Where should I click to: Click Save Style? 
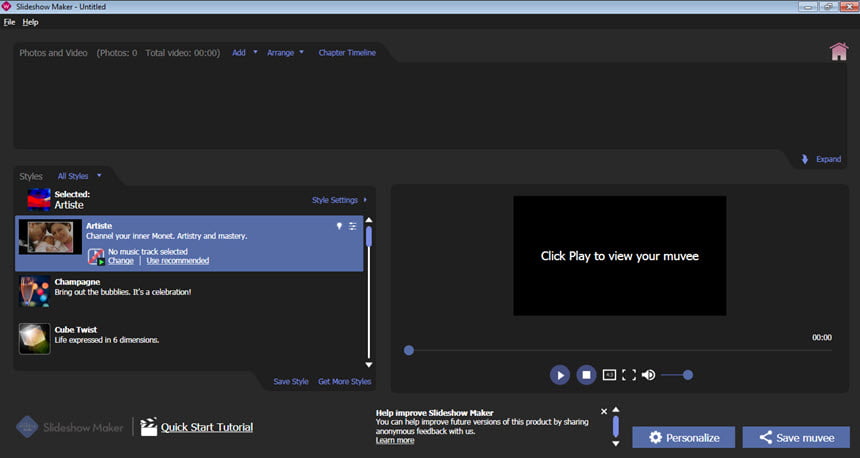tap(291, 382)
